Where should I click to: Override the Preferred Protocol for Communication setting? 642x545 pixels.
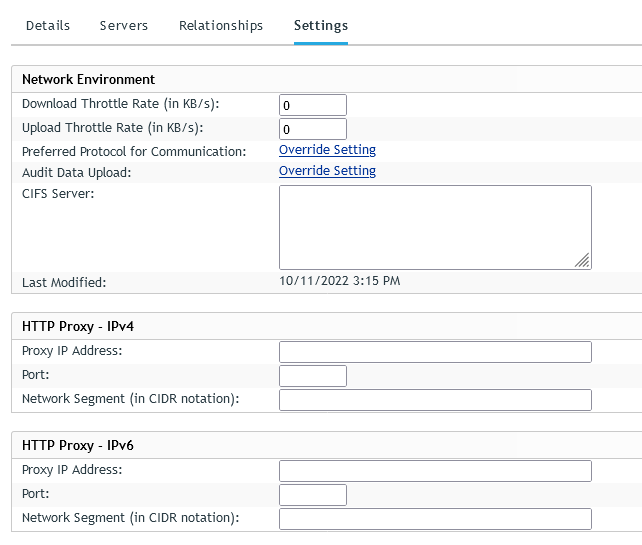(x=327, y=150)
